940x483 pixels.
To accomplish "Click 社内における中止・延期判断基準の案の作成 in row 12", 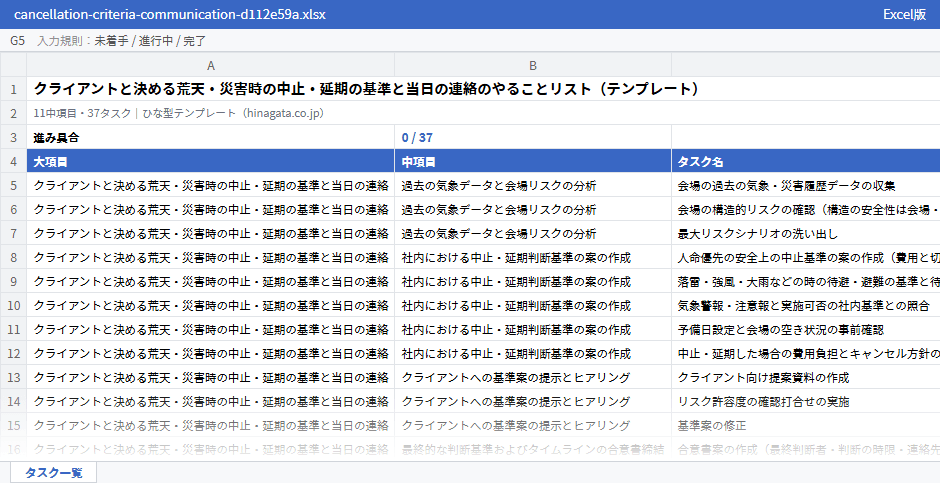I will point(533,353).
